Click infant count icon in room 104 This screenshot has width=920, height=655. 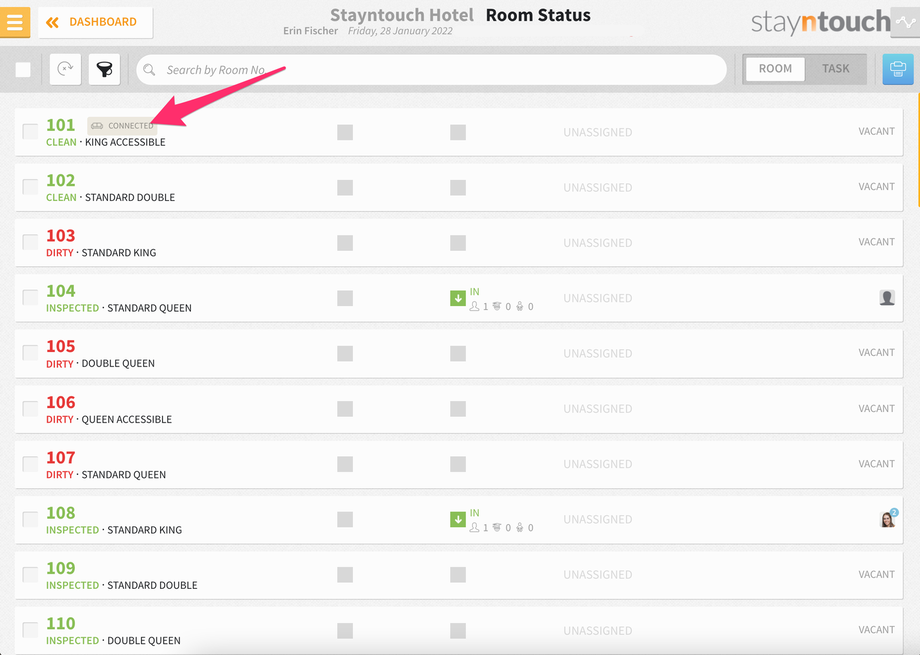click(519, 306)
